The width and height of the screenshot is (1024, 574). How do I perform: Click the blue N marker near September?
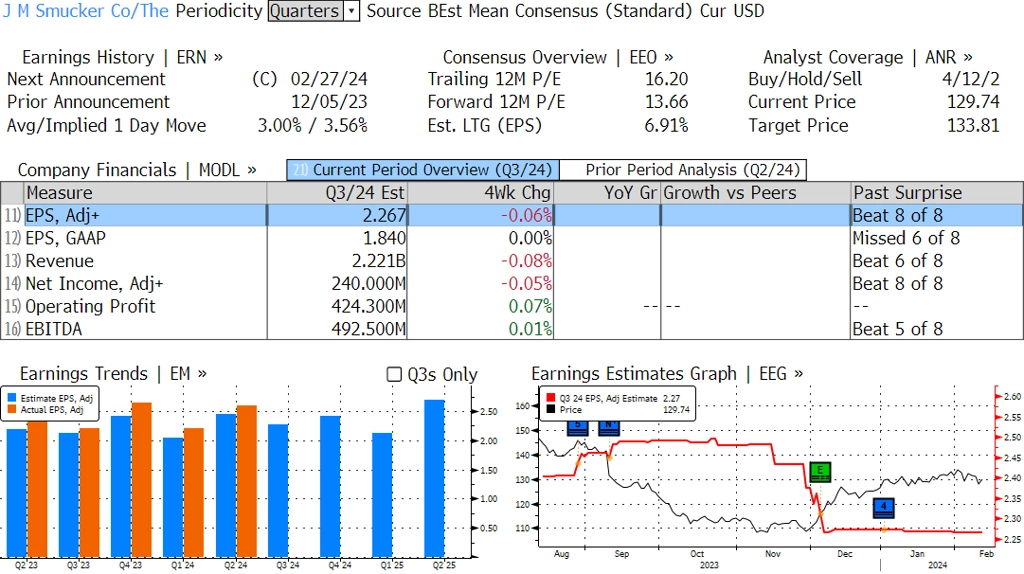coord(609,428)
